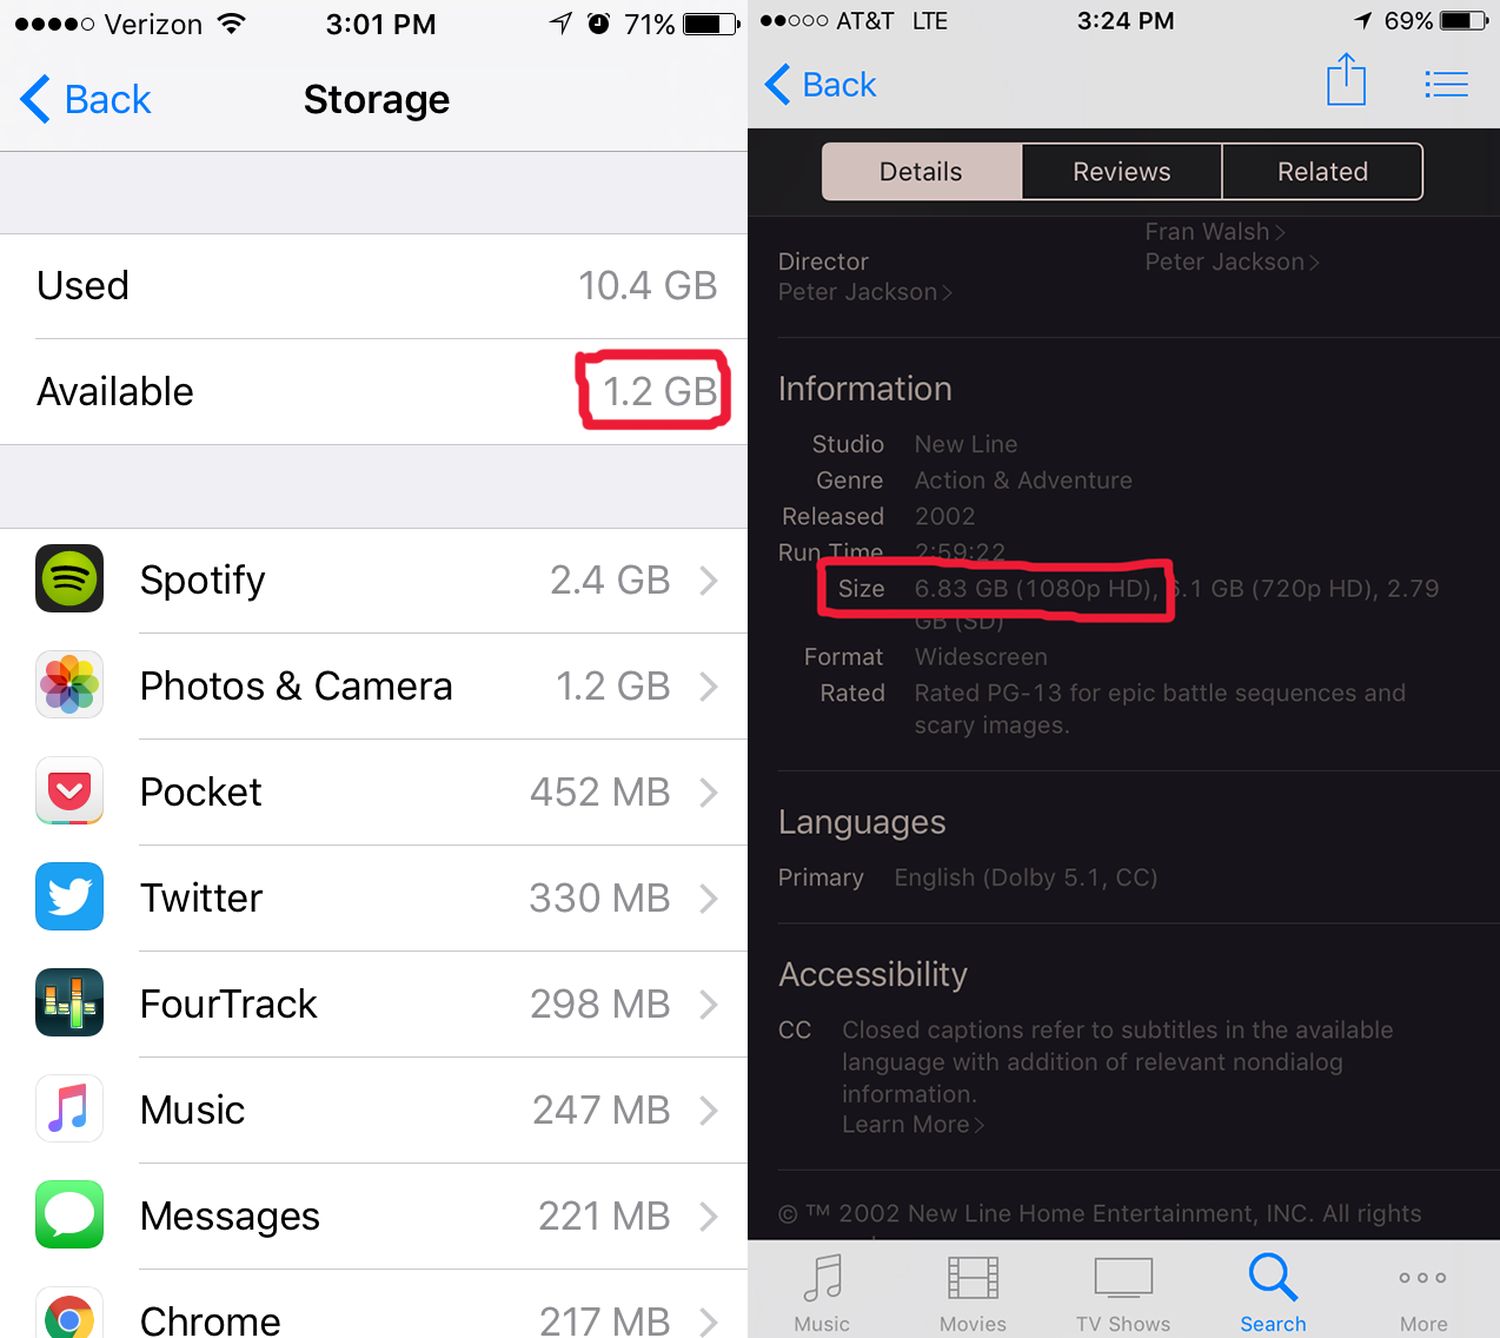This screenshot has width=1500, height=1338.
Task: Switch to the Related tab
Action: point(1322,171)
